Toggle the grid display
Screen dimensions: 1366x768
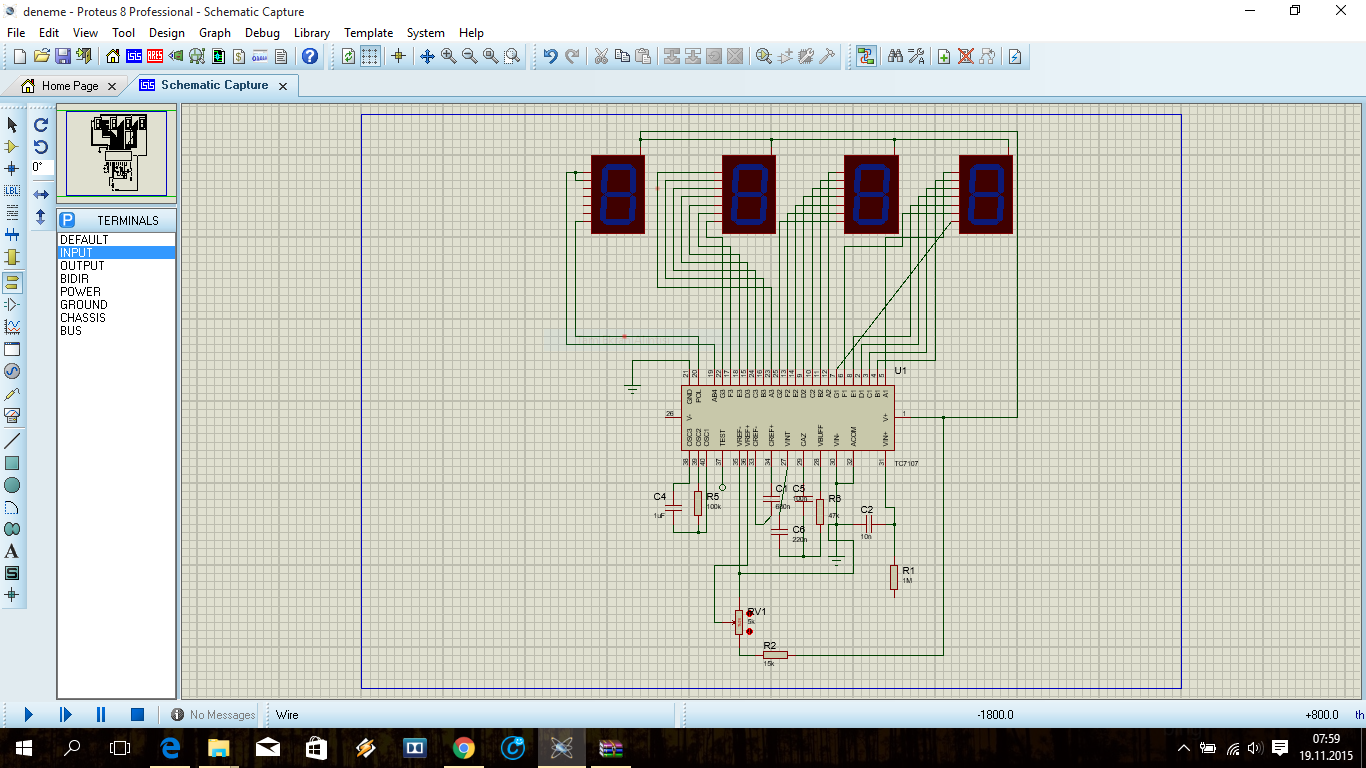pos(370,56)
